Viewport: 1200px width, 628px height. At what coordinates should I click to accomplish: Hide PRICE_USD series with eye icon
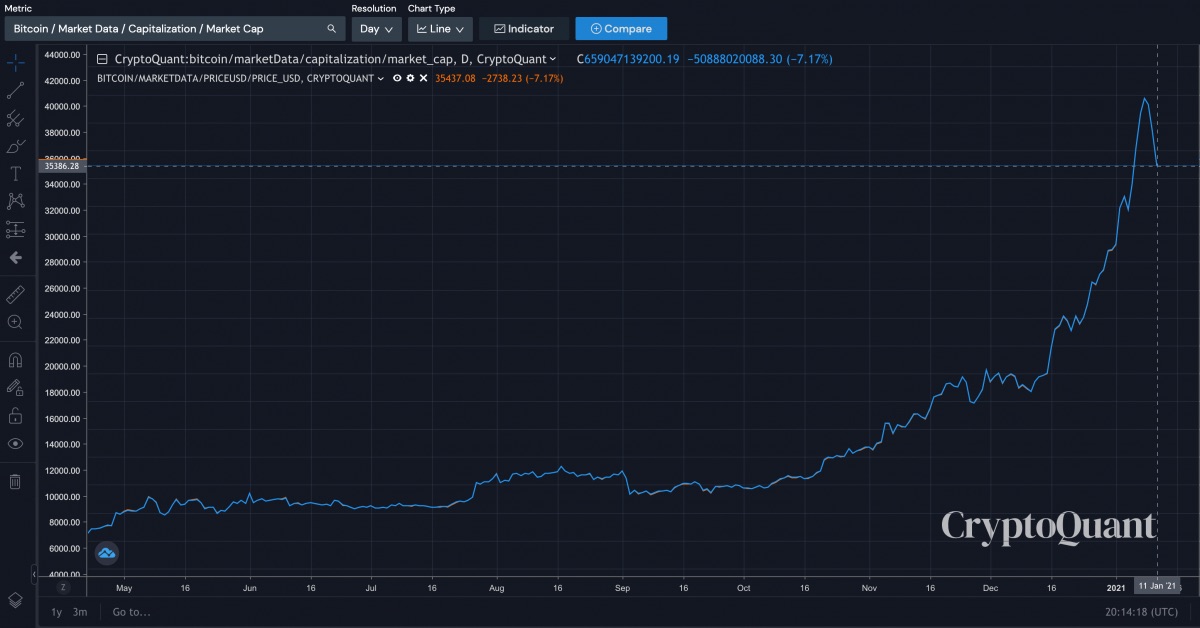click(x=397, y=78)
